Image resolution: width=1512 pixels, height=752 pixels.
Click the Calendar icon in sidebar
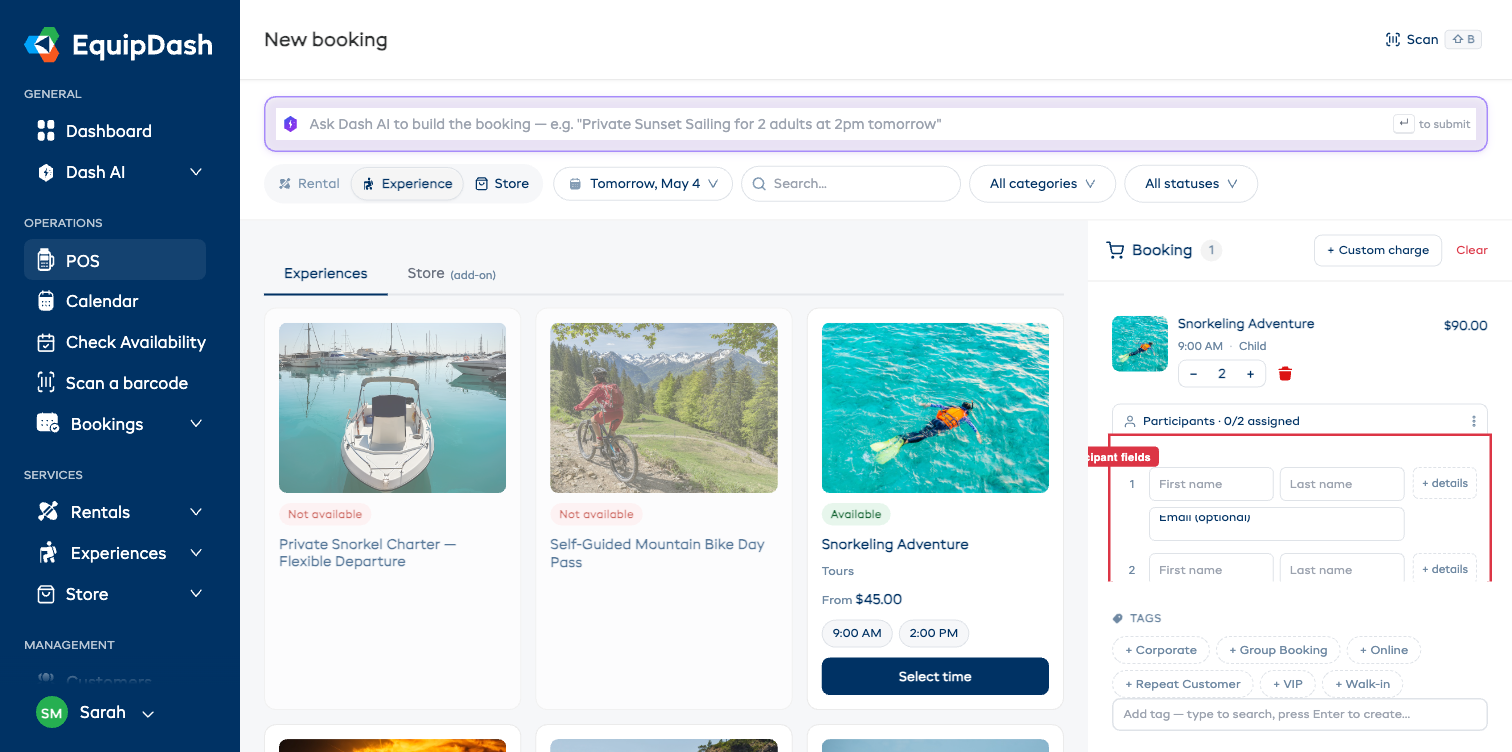pyautogui.click(x=46, y=301)
